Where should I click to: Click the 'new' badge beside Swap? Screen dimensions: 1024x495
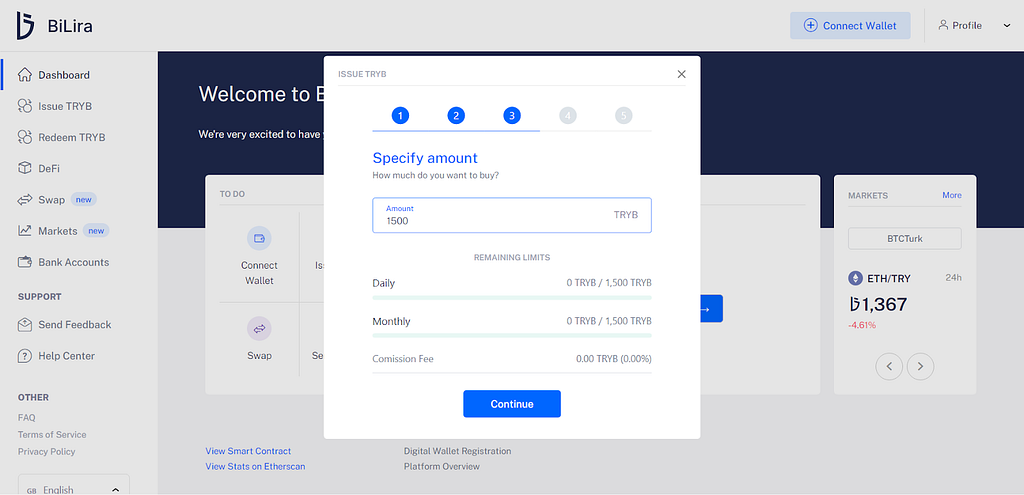(84, 200)
